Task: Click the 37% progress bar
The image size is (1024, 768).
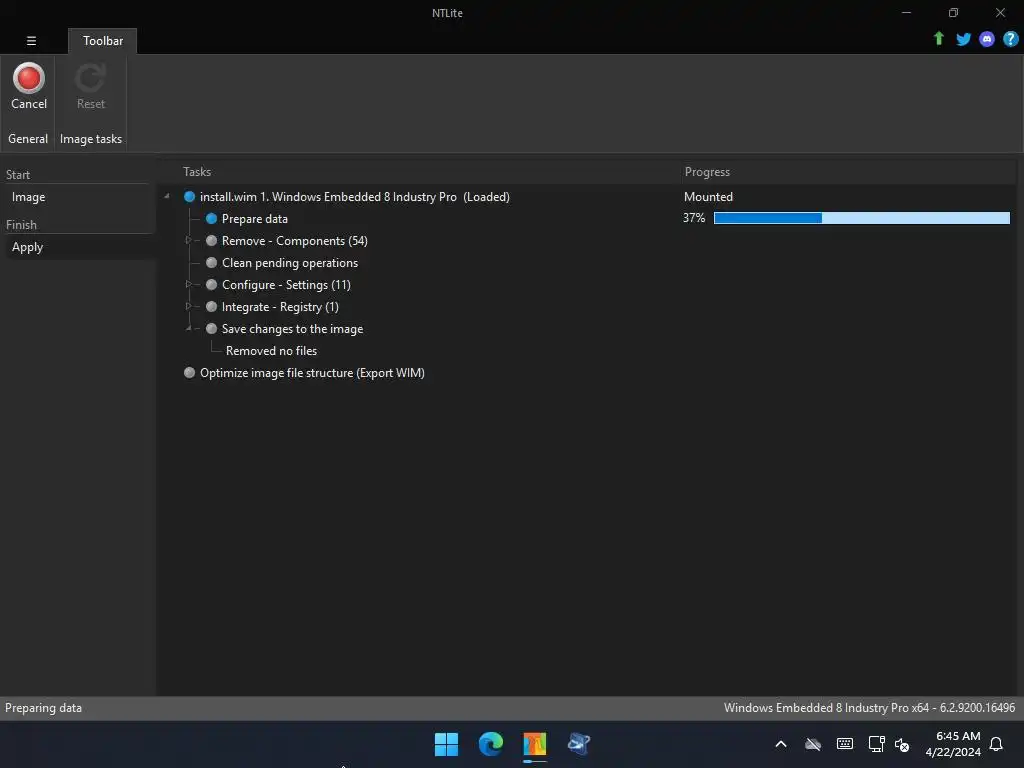Action: (x=861, y=218)
